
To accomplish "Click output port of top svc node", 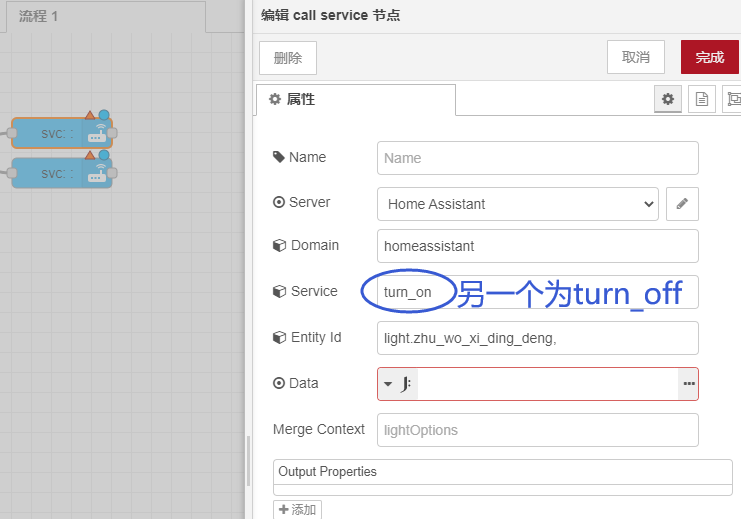I will 112,133.
